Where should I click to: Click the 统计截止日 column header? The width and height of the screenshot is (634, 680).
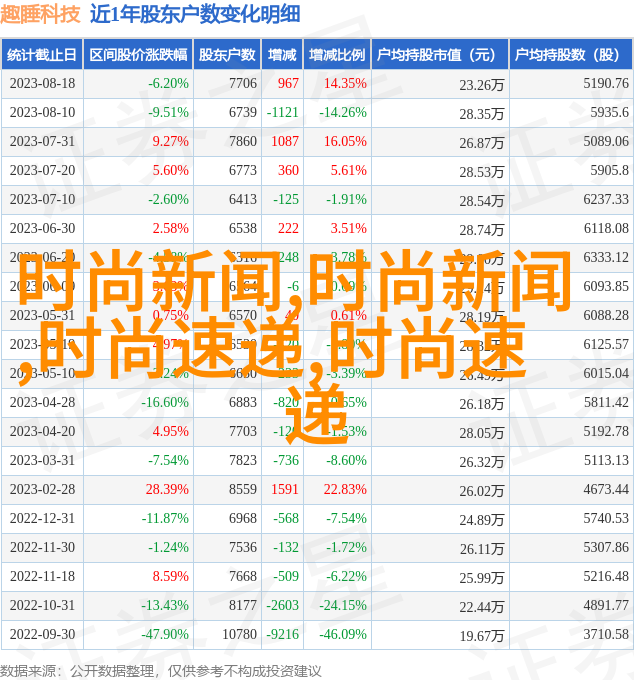pos(42,55)
